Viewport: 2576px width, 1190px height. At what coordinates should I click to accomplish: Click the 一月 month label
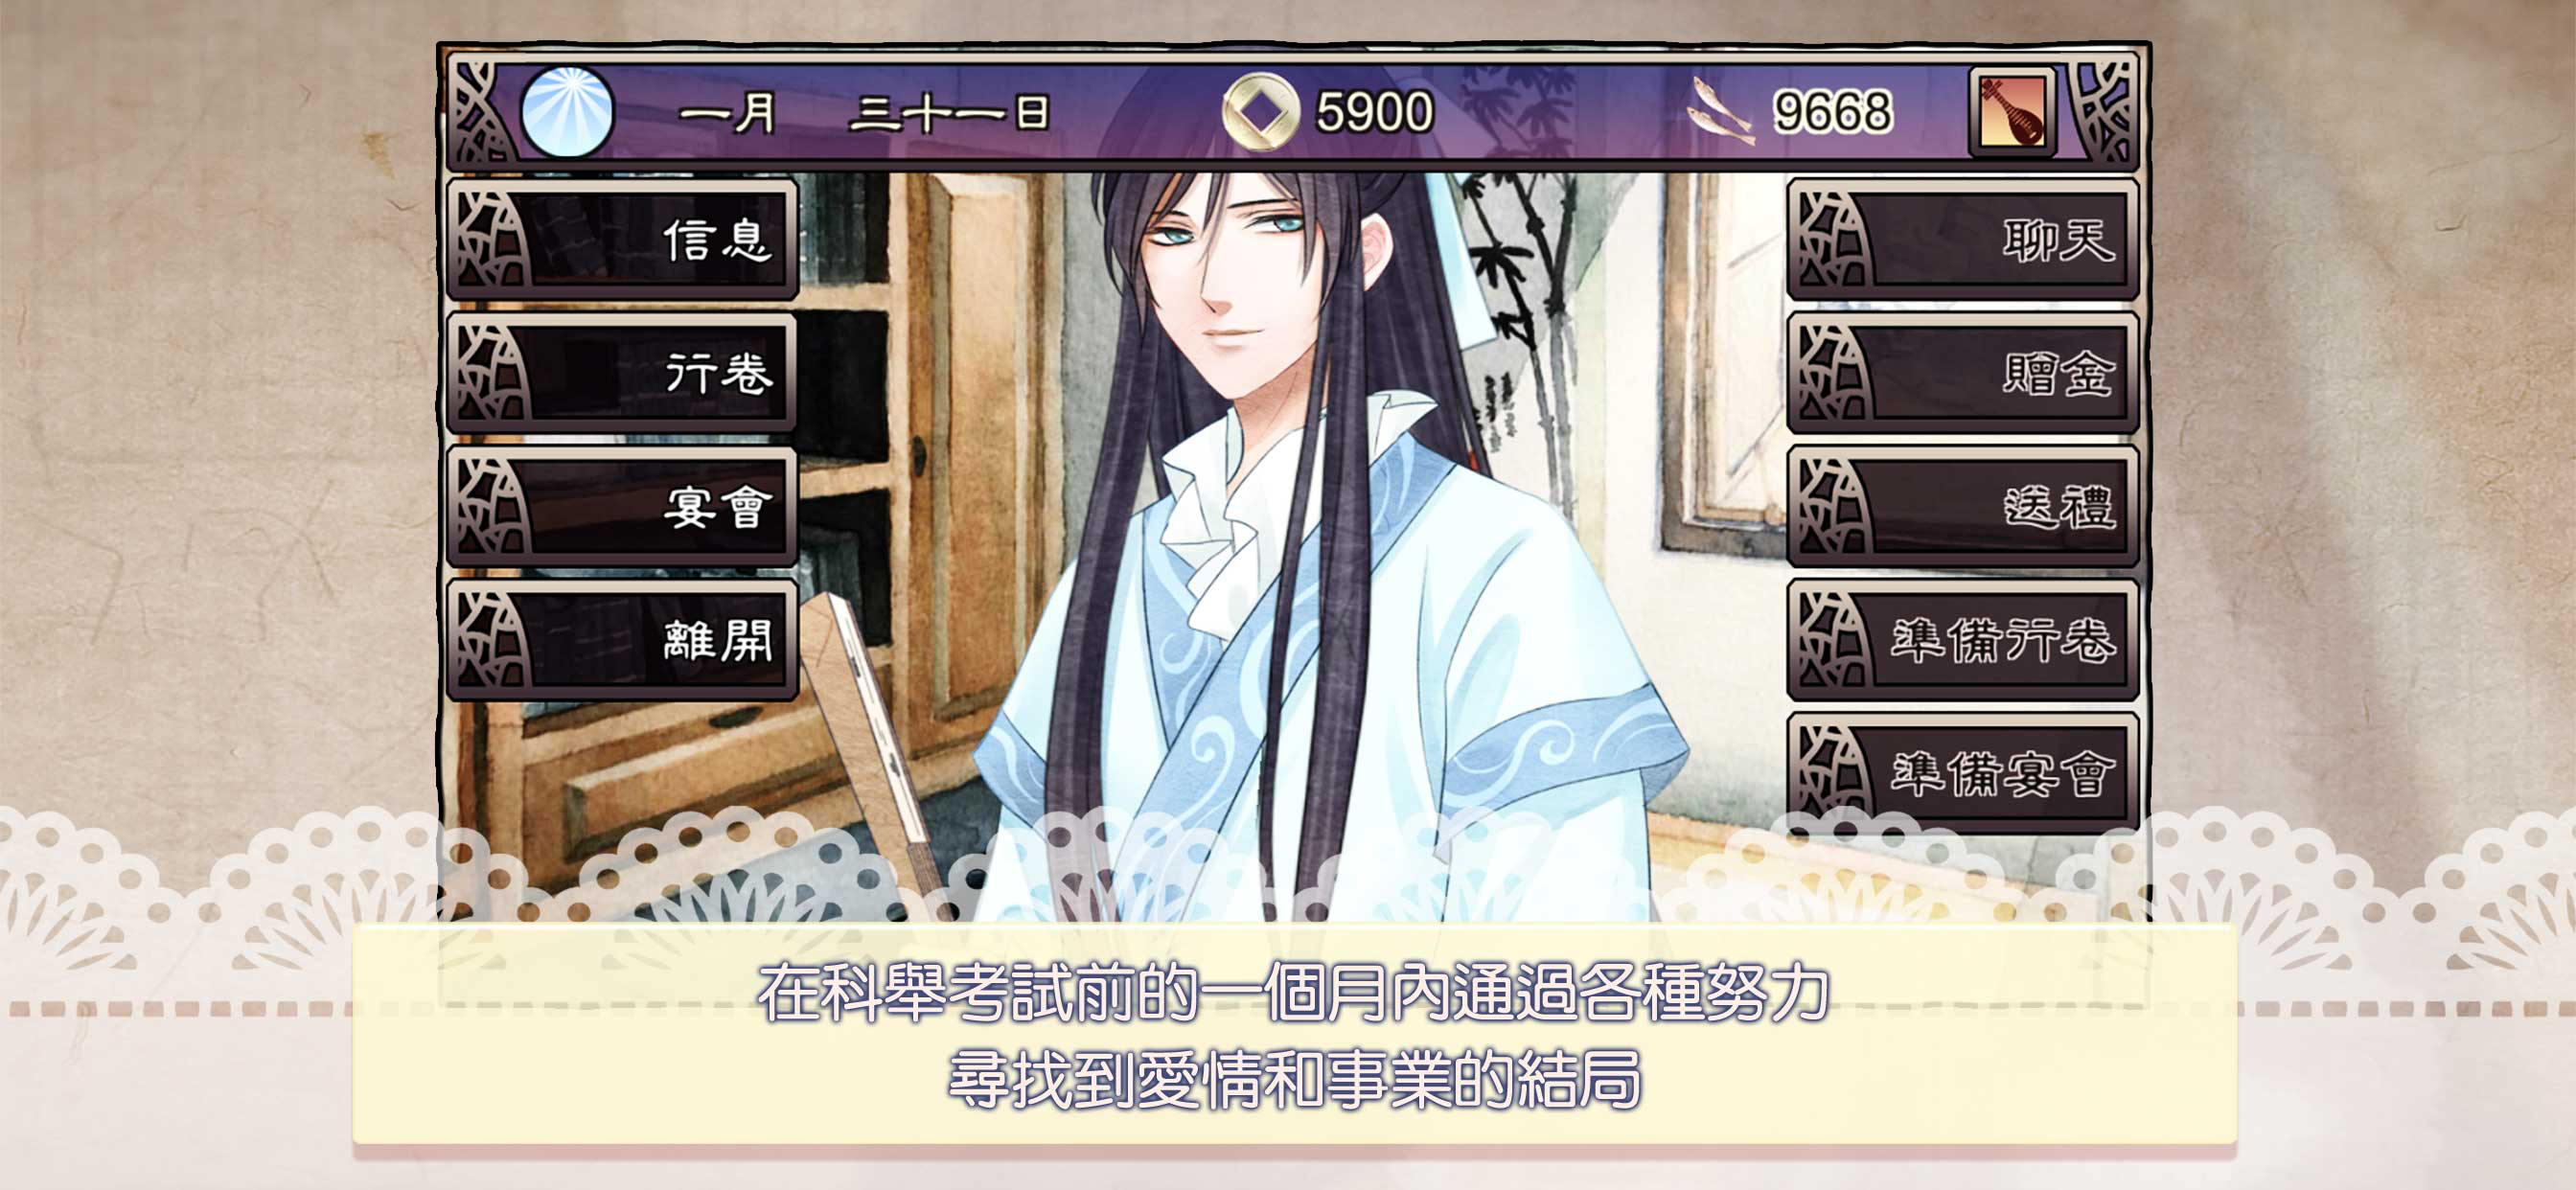pos(728,113)
